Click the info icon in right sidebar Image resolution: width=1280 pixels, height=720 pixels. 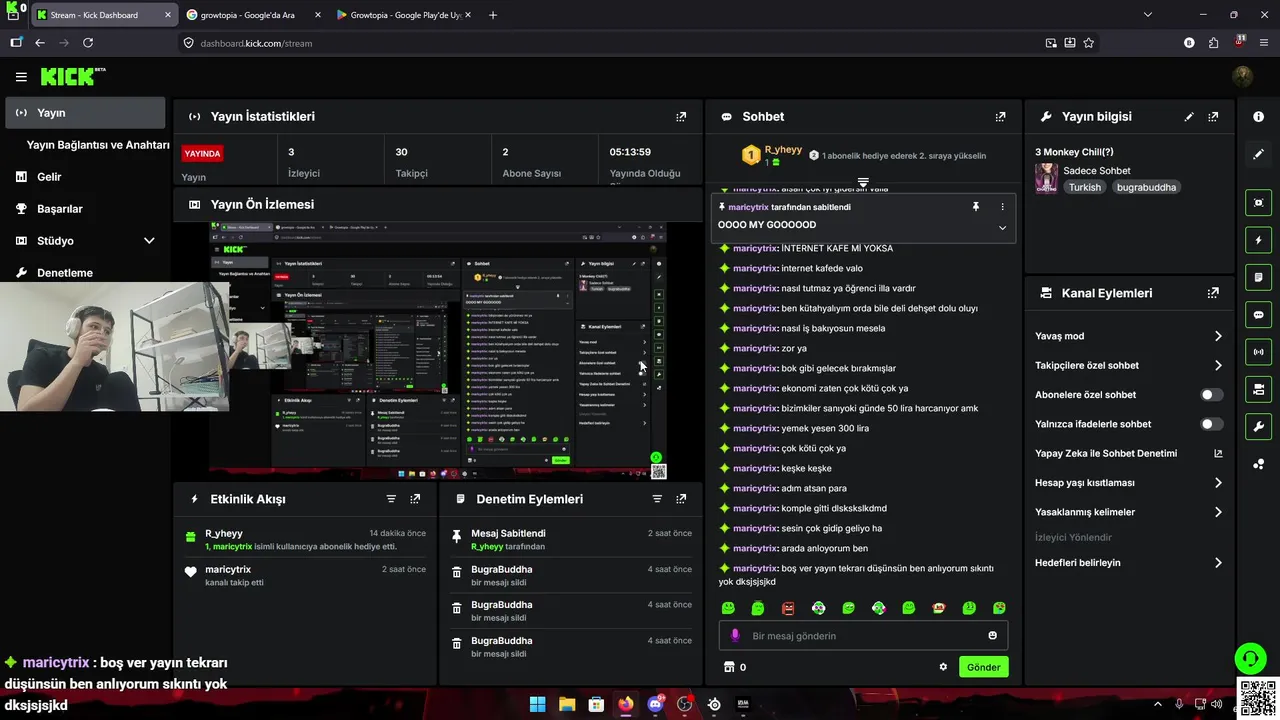(x=1258, y=117)
